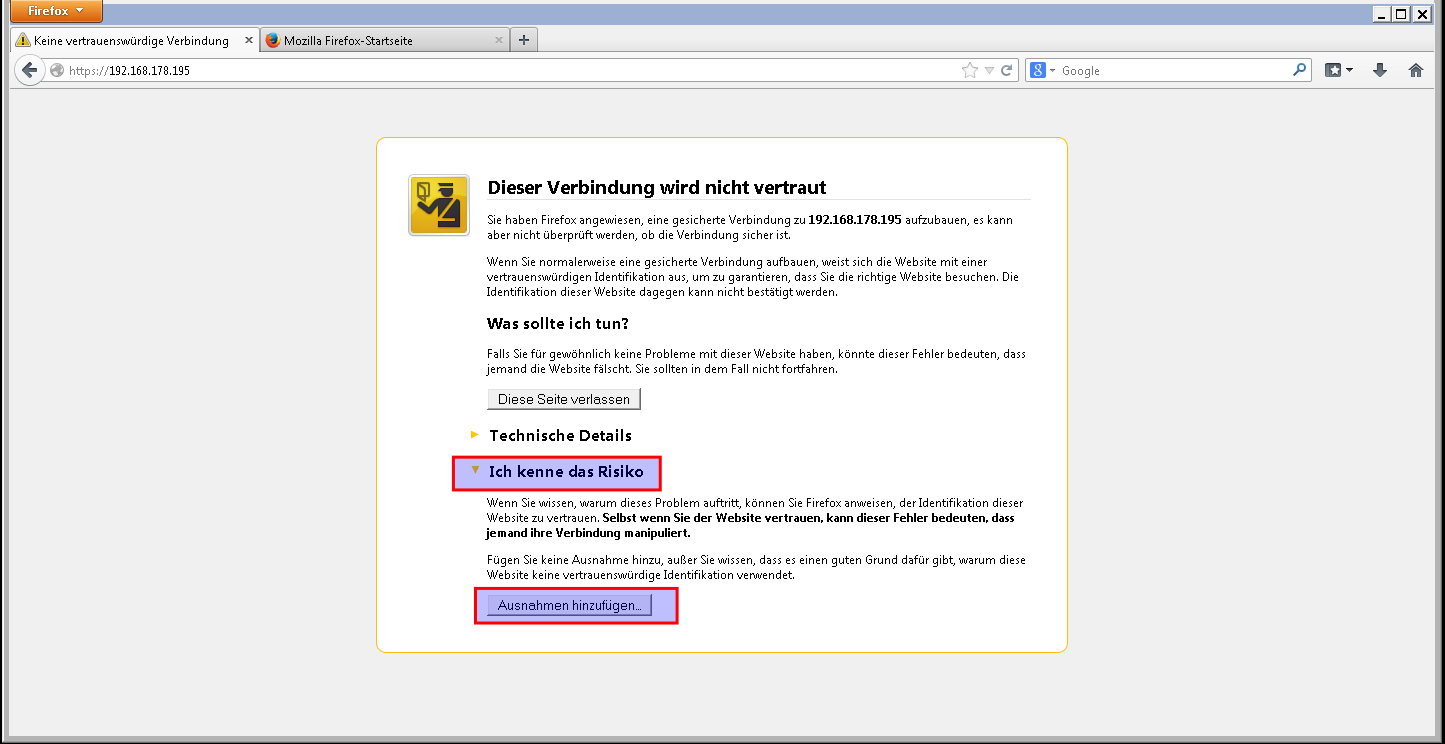
Task: Select the Keine vertrauenswürdige Verbindung tab
Action: [130, 40]
